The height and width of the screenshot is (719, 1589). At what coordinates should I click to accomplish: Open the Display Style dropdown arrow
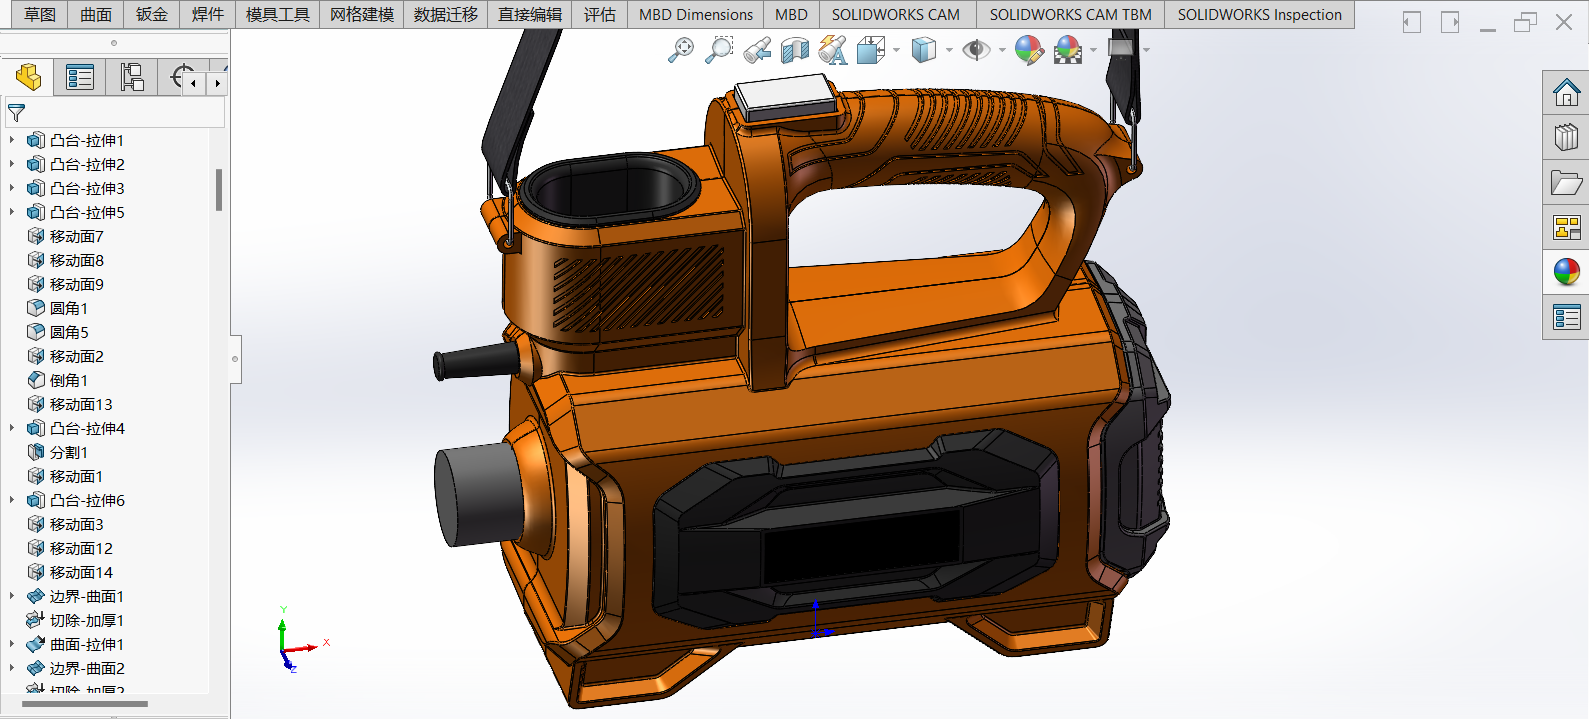click(x=949, y=50)
